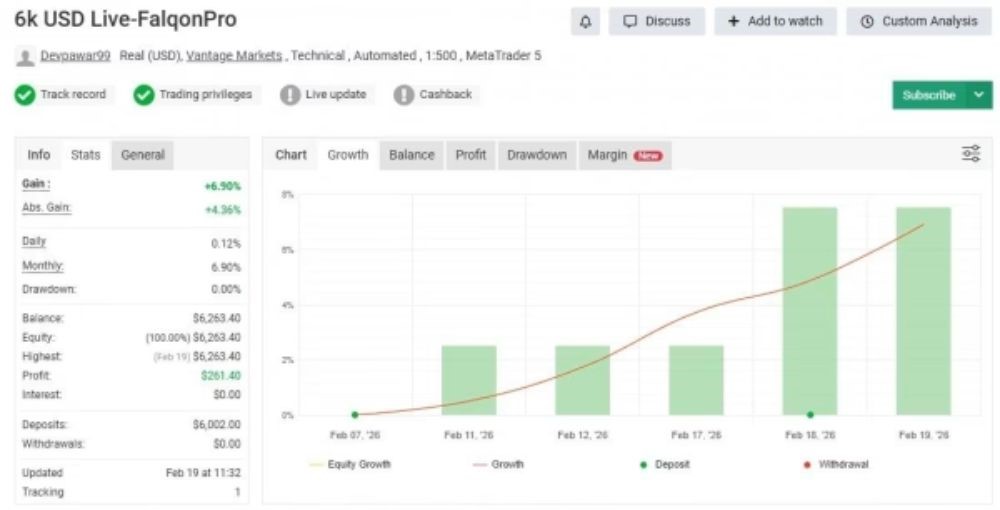Toggle Growth legend series
1000x510 pixels.
(498, 464)
